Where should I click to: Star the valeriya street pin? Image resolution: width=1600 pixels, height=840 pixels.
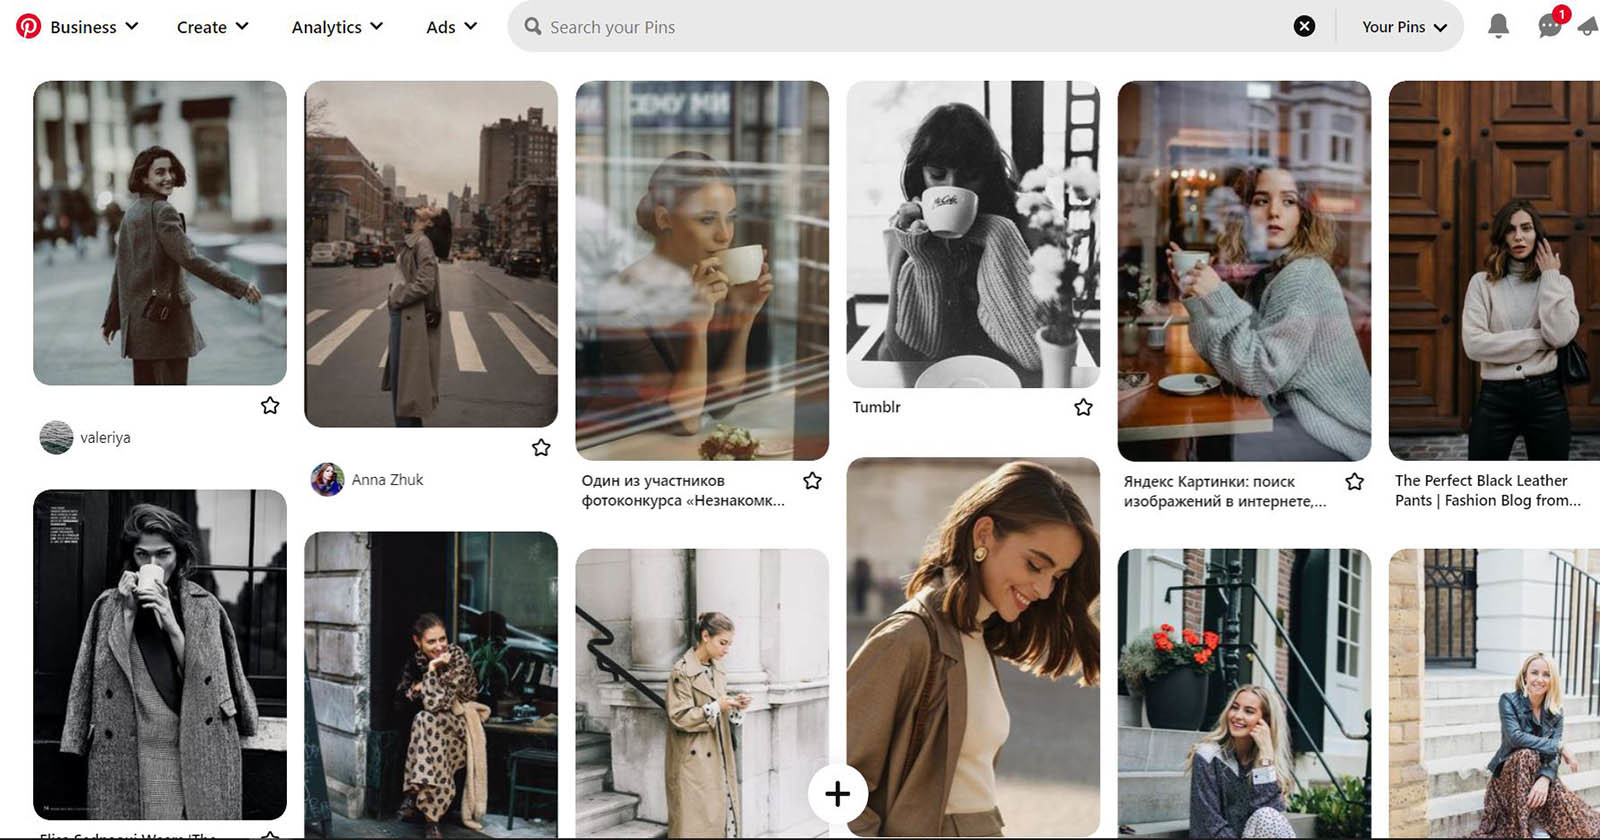click(x=270, y=405)
